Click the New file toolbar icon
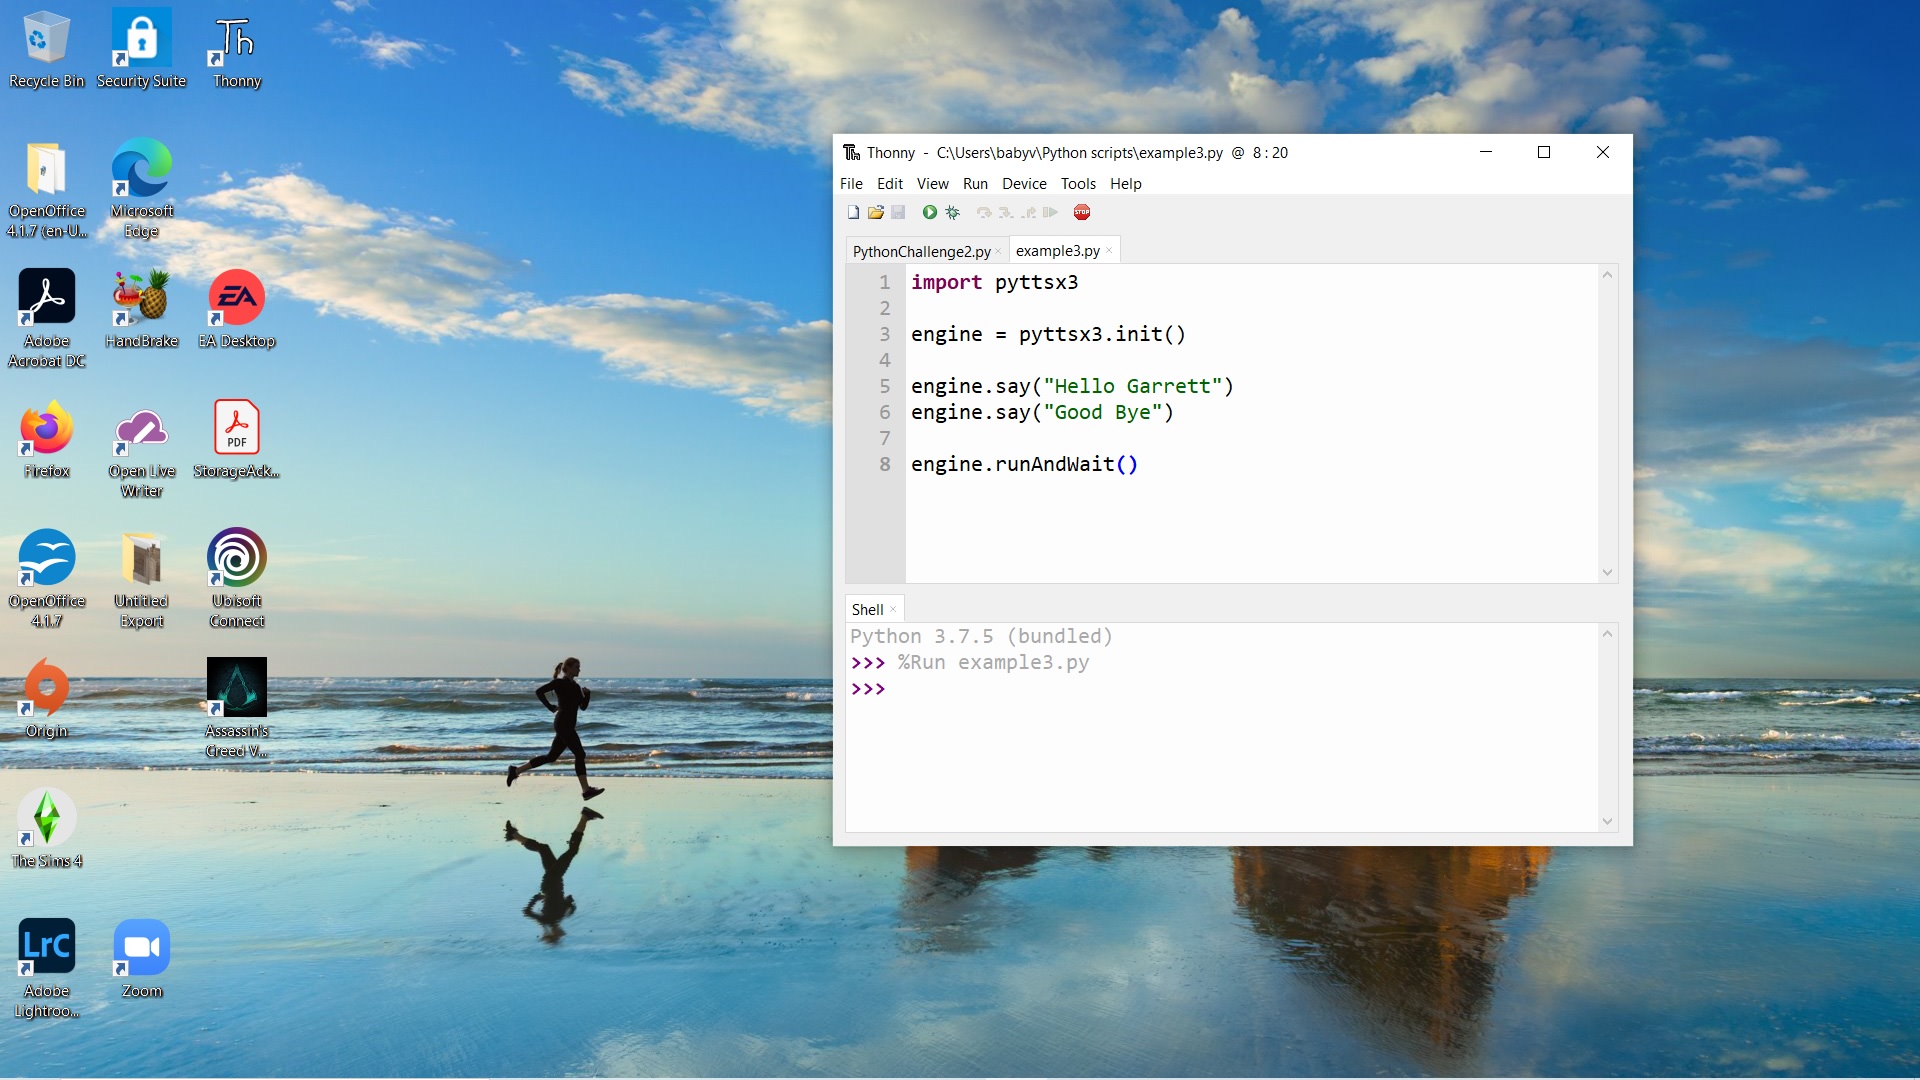 (853, 212)
